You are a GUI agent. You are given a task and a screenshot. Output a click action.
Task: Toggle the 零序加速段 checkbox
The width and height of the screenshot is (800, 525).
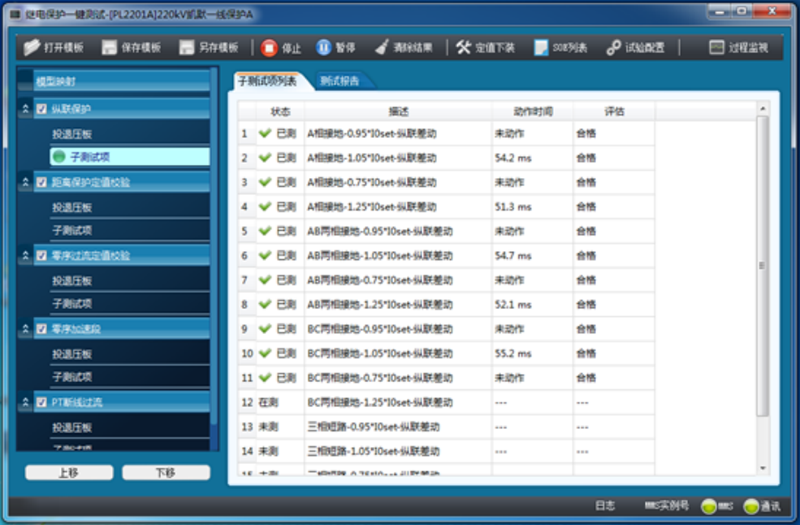click(x=41, y=328)
